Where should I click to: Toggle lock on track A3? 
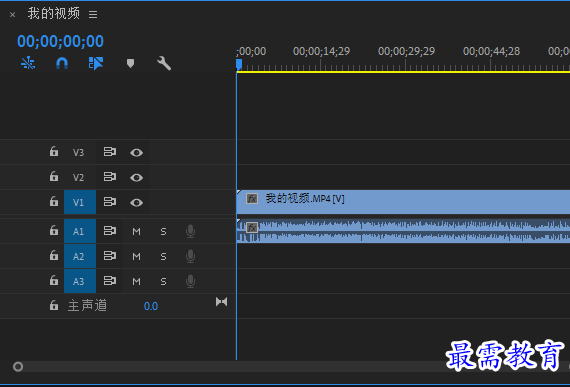pos(54,281)
